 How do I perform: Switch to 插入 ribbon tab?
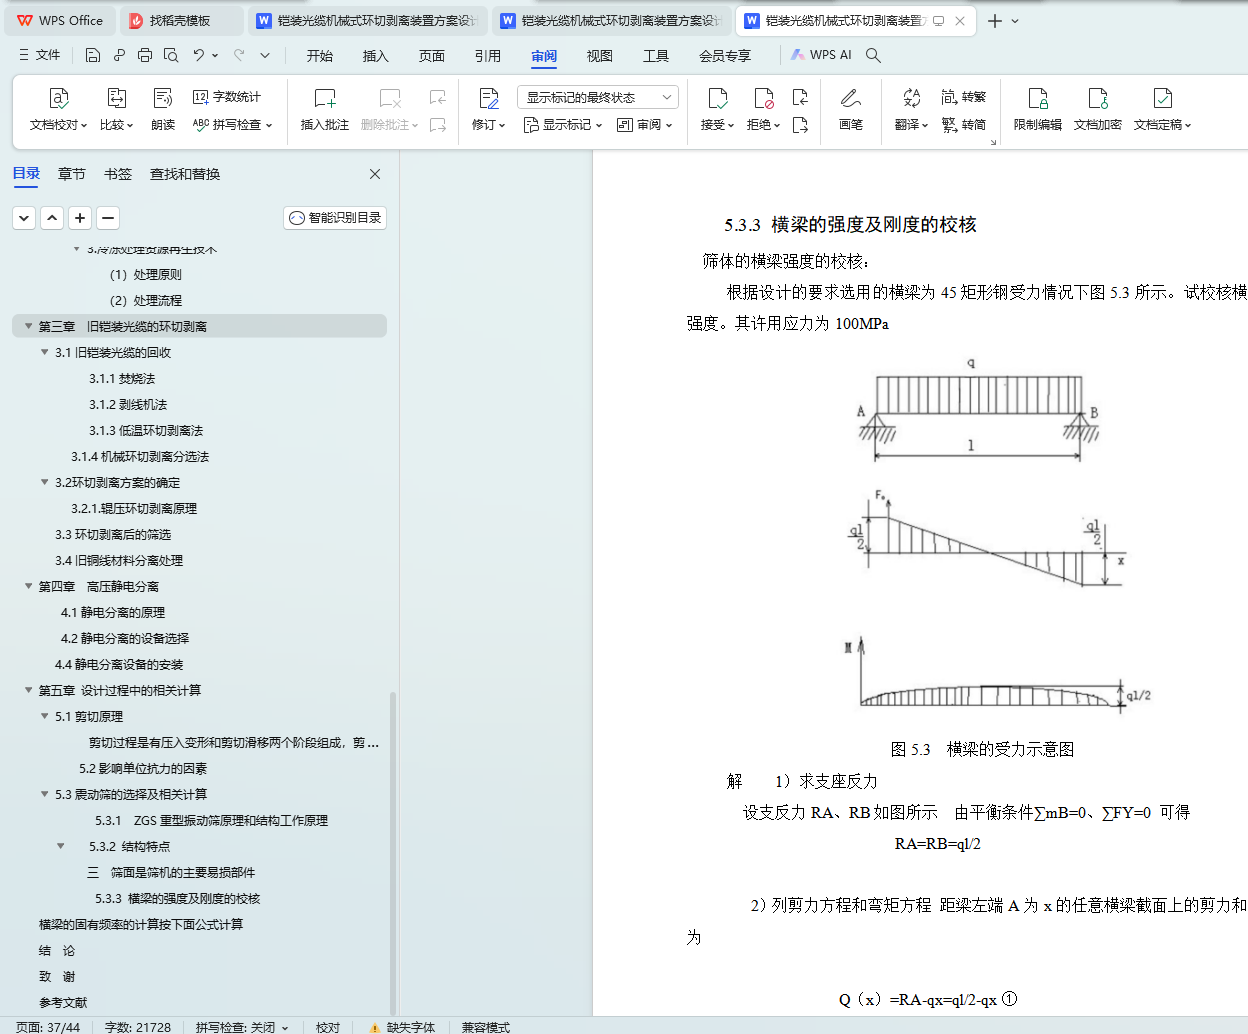(x=376, y=56)
